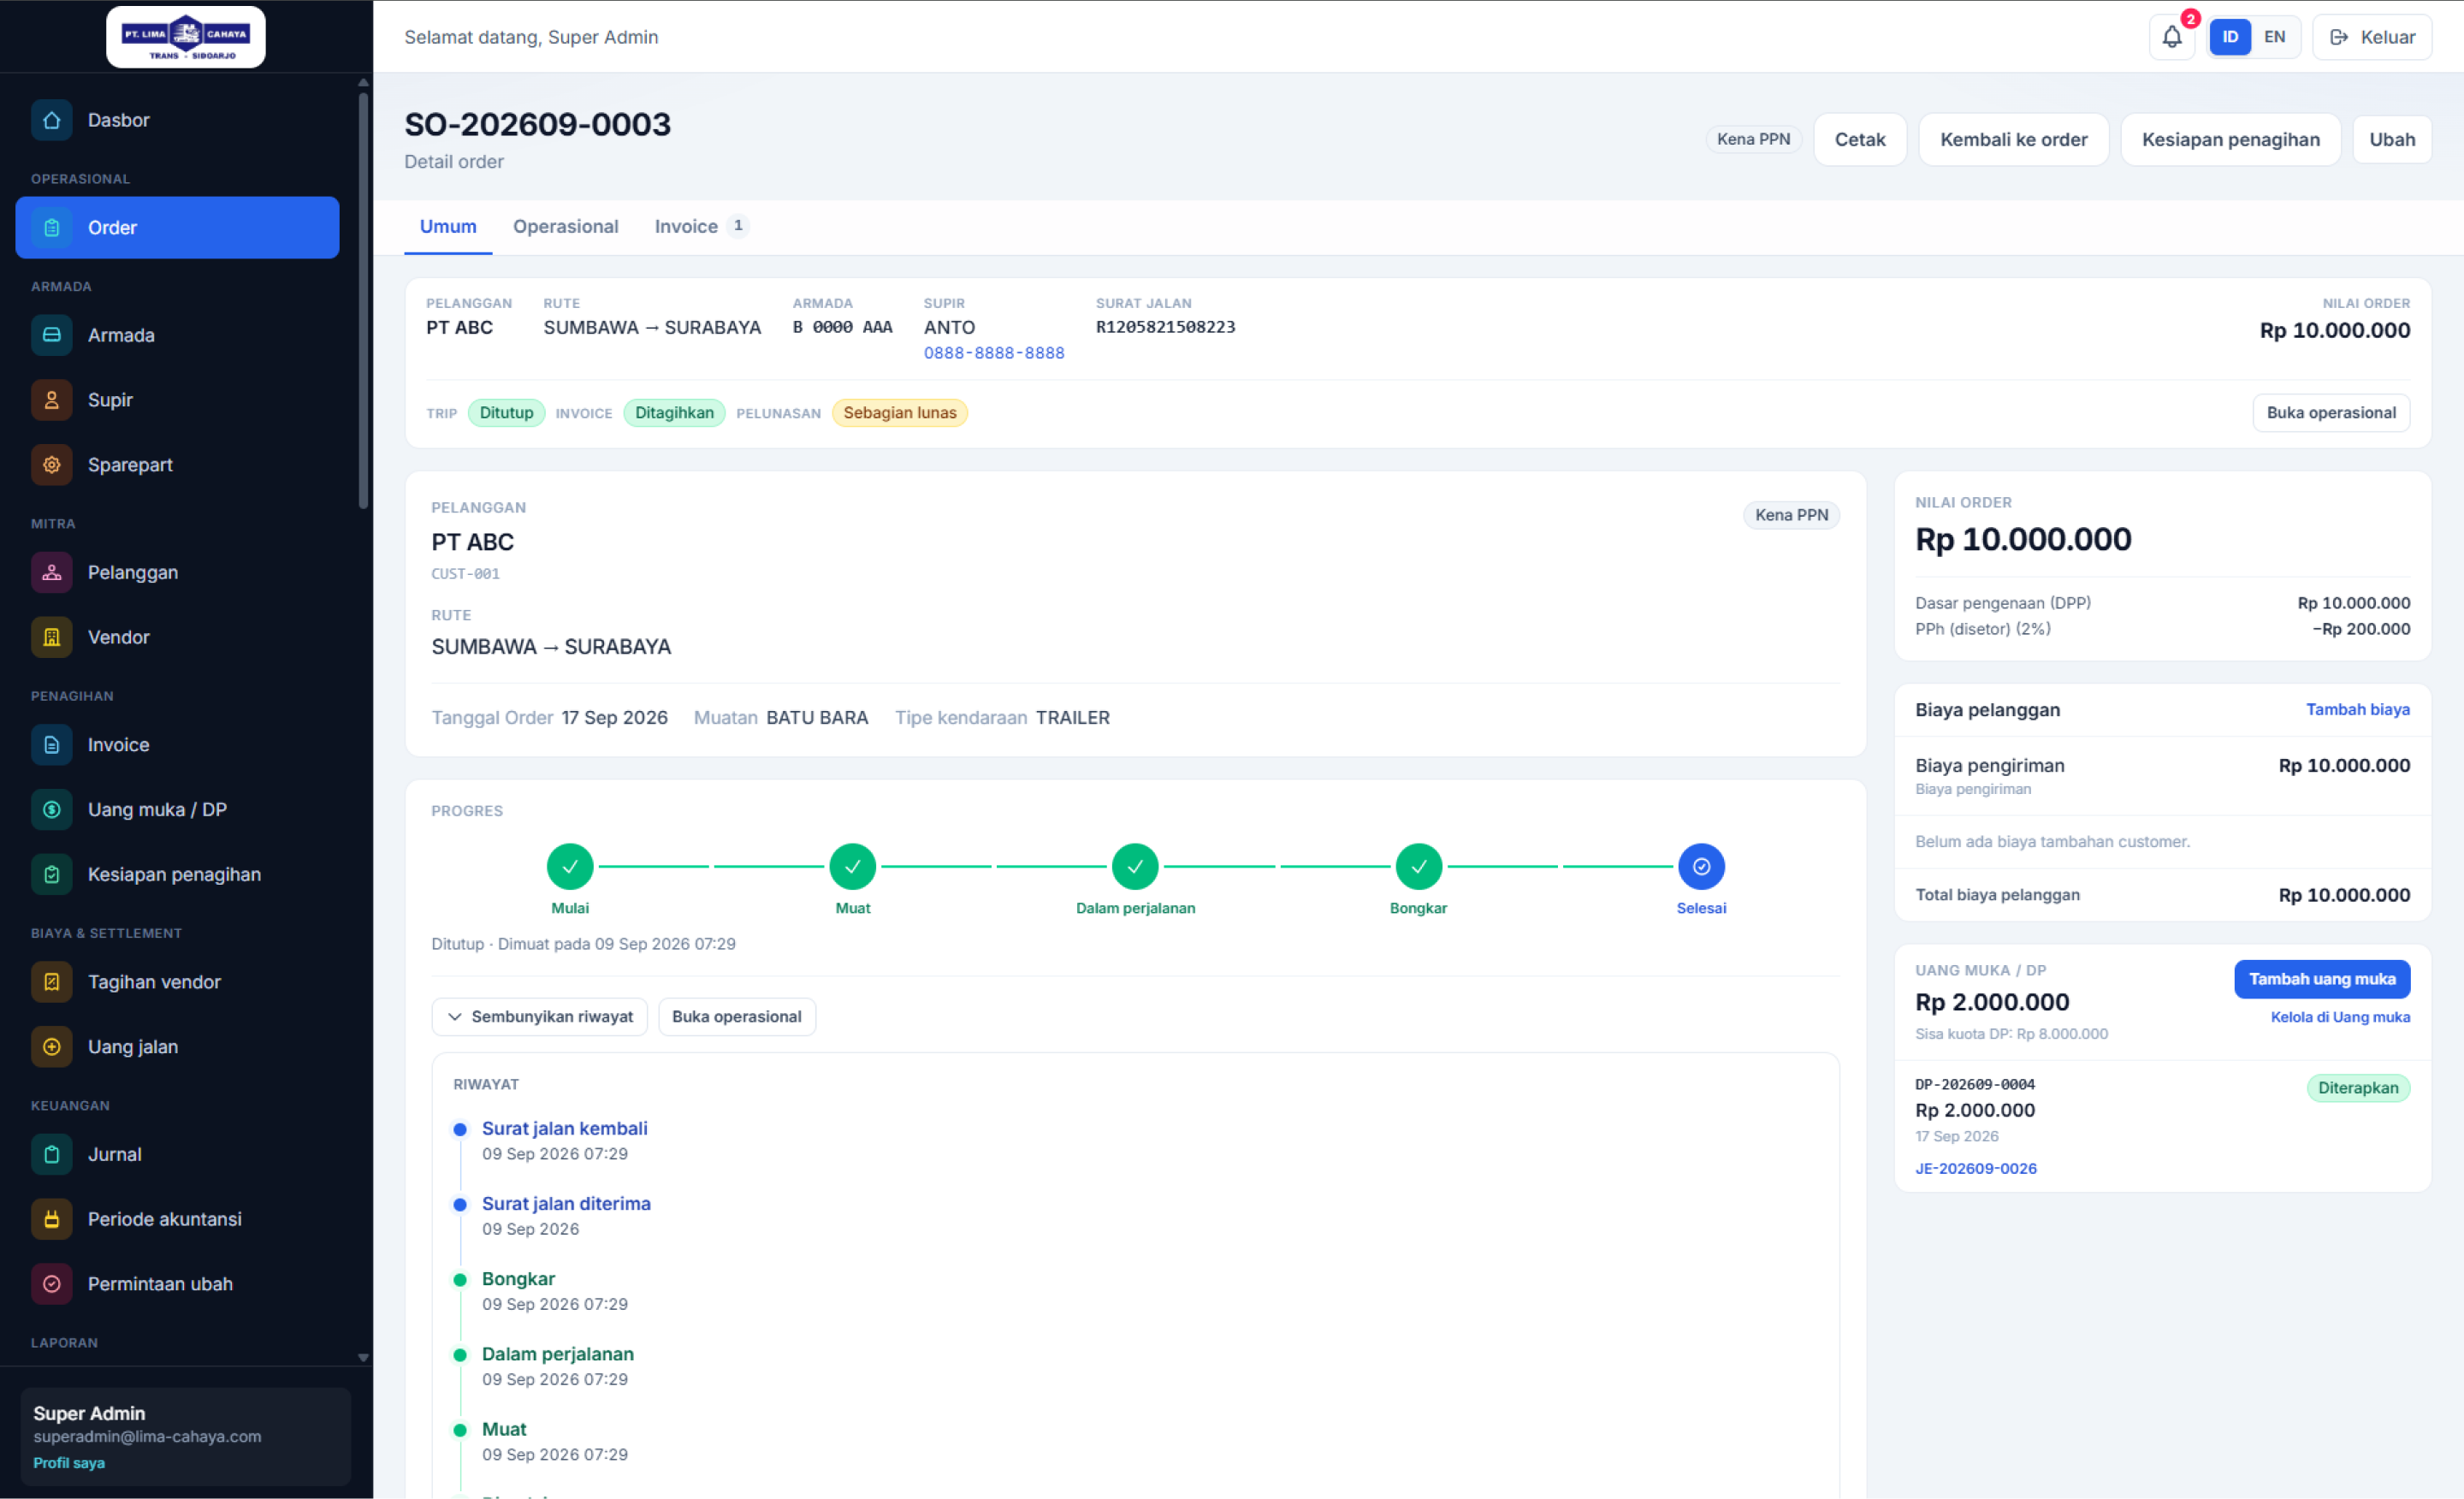The height and width of the screenshot is (1499, 2464).
Task: Open the Dasbor home icon
Action: [x=51, y=120]
